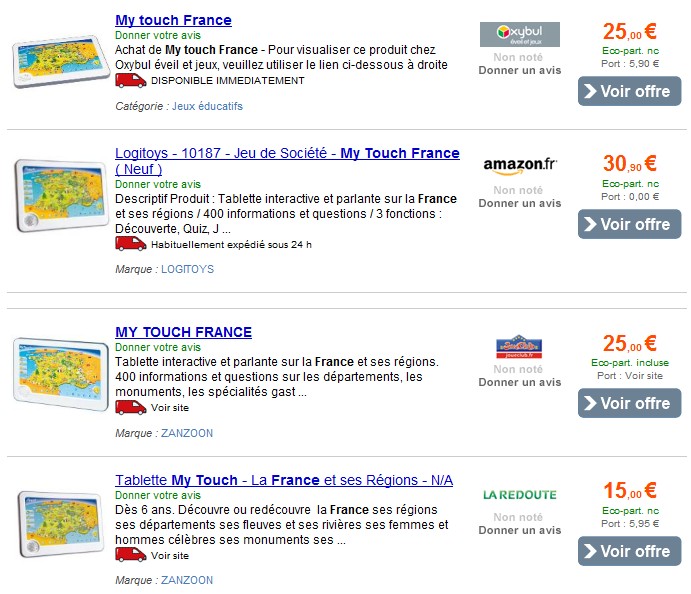
Task: Click the red truck beside Habituellement expédié
Action: click(x=130, y=244)
